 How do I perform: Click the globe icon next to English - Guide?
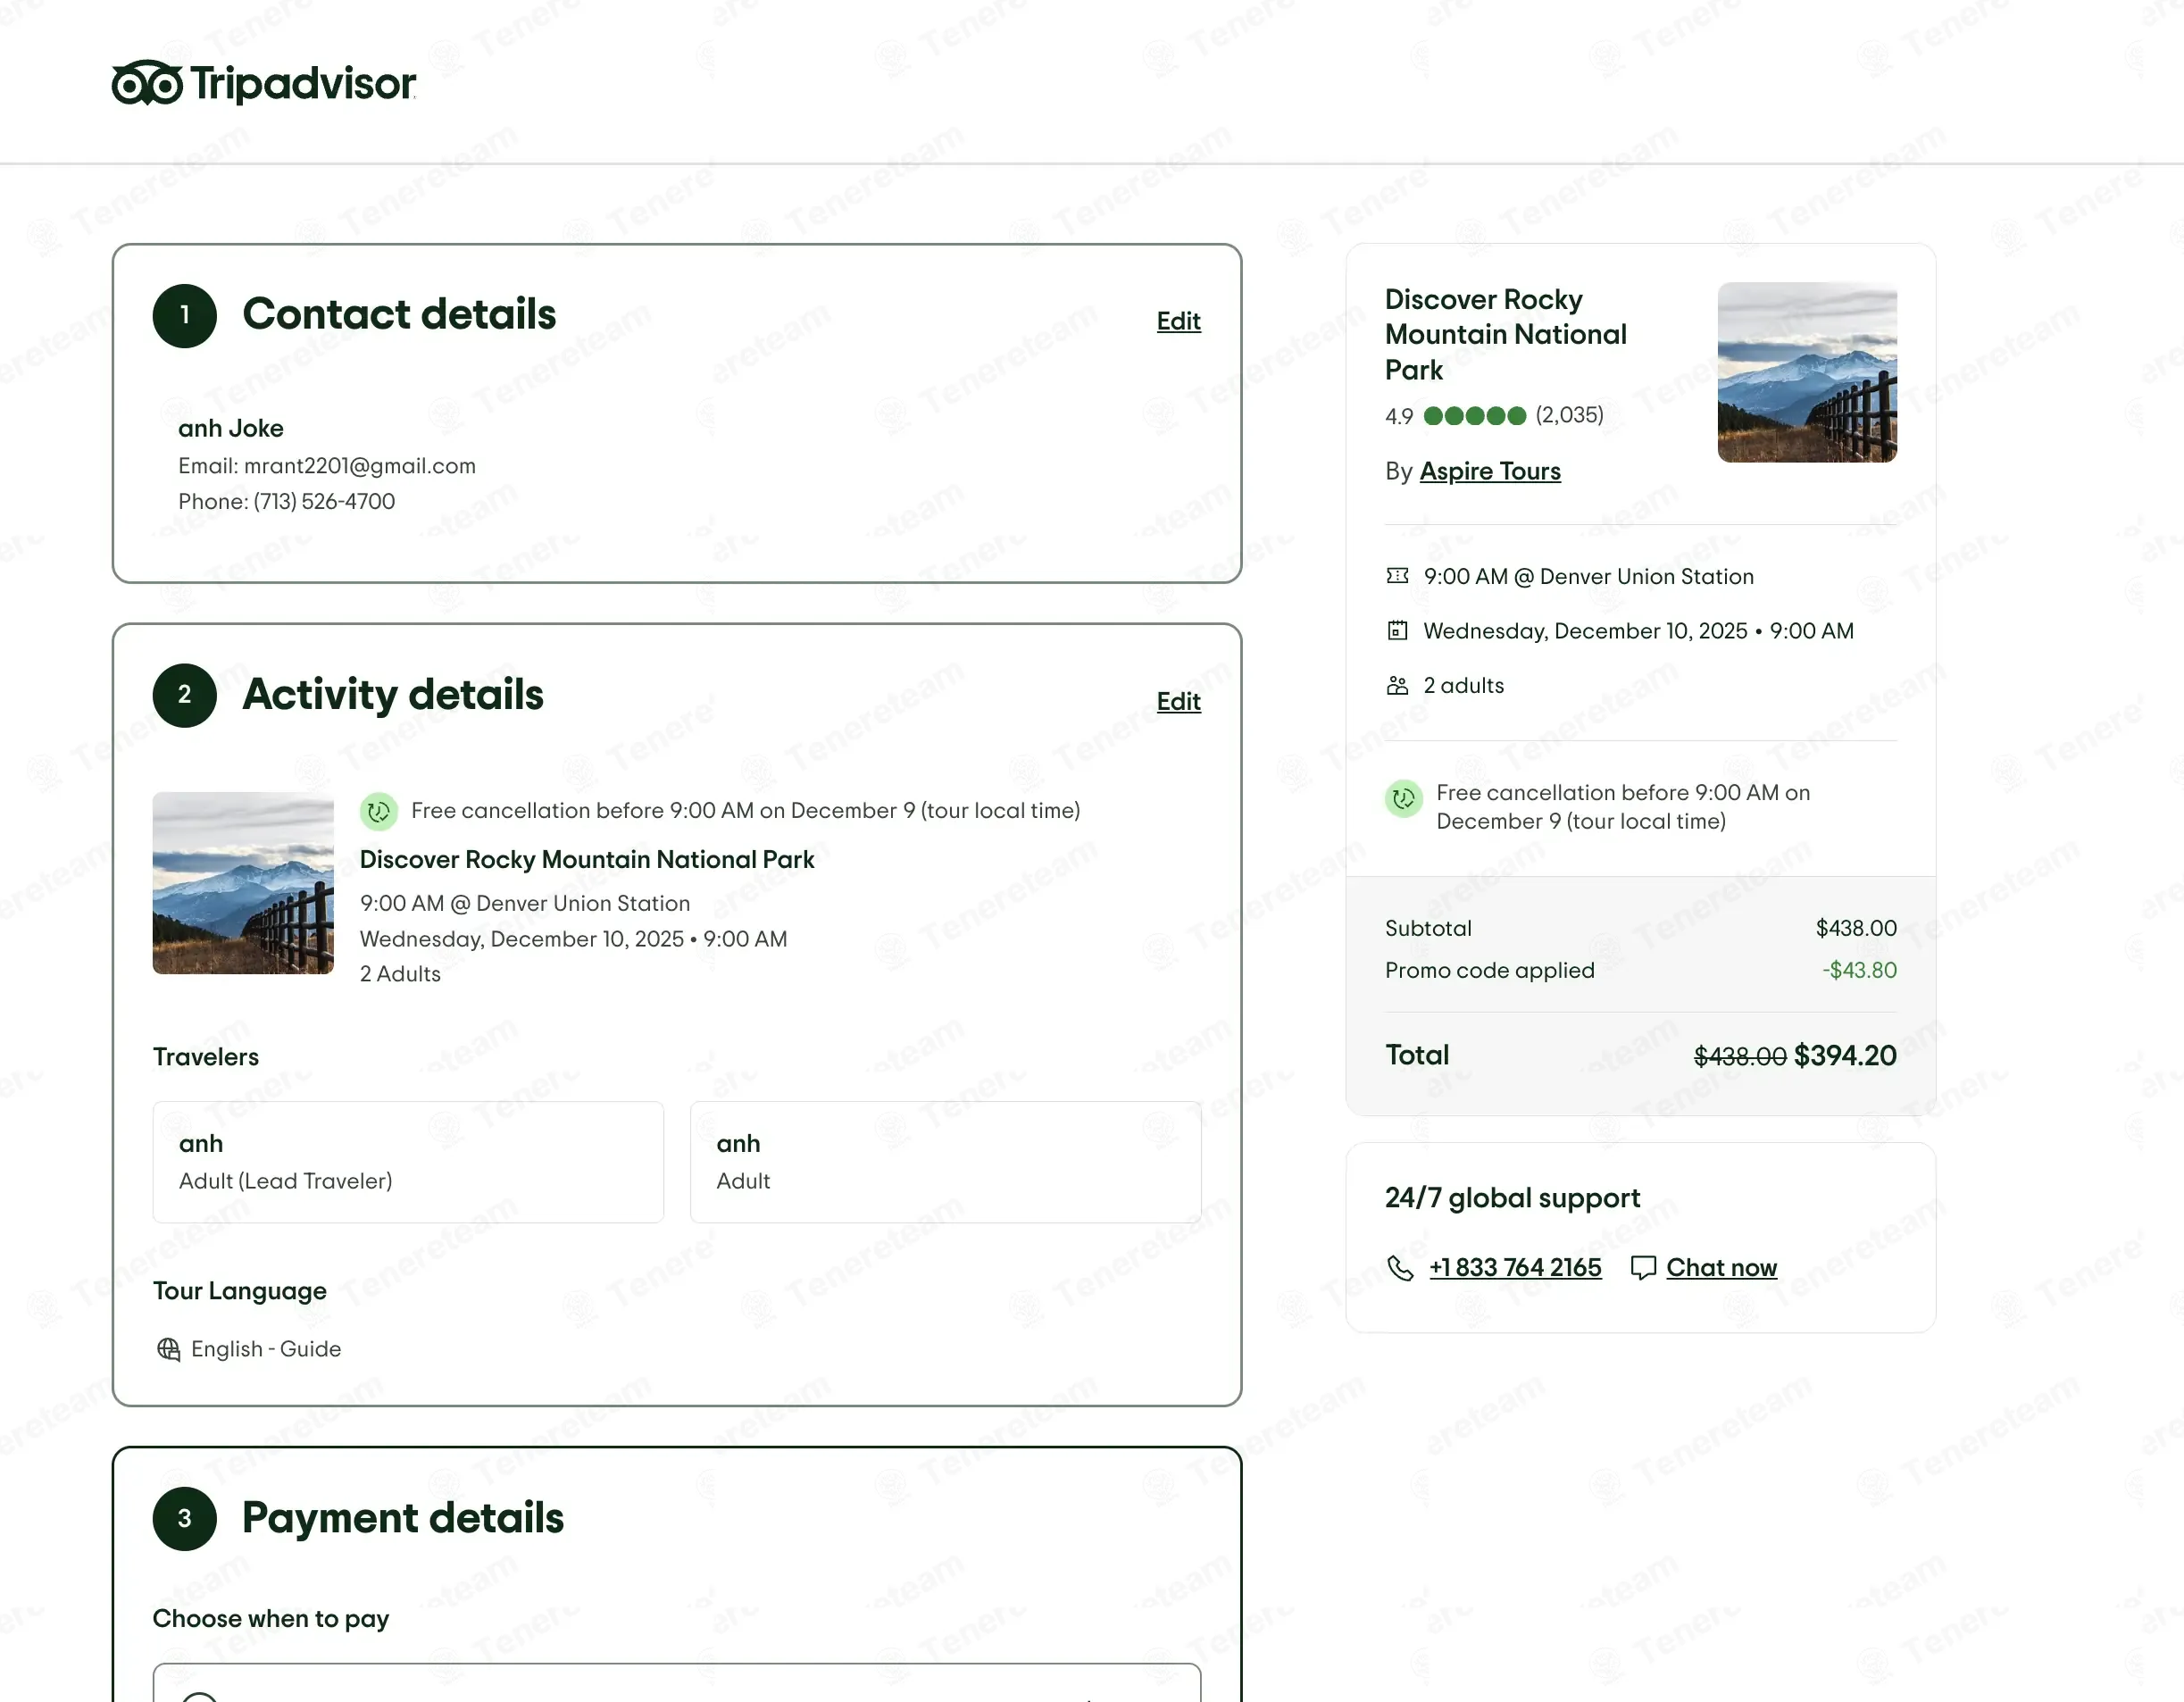168,1349
